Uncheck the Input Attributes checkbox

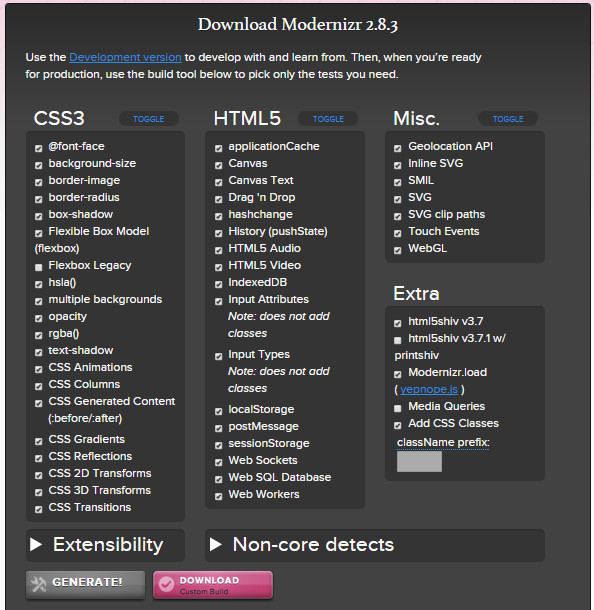(219, 301)
